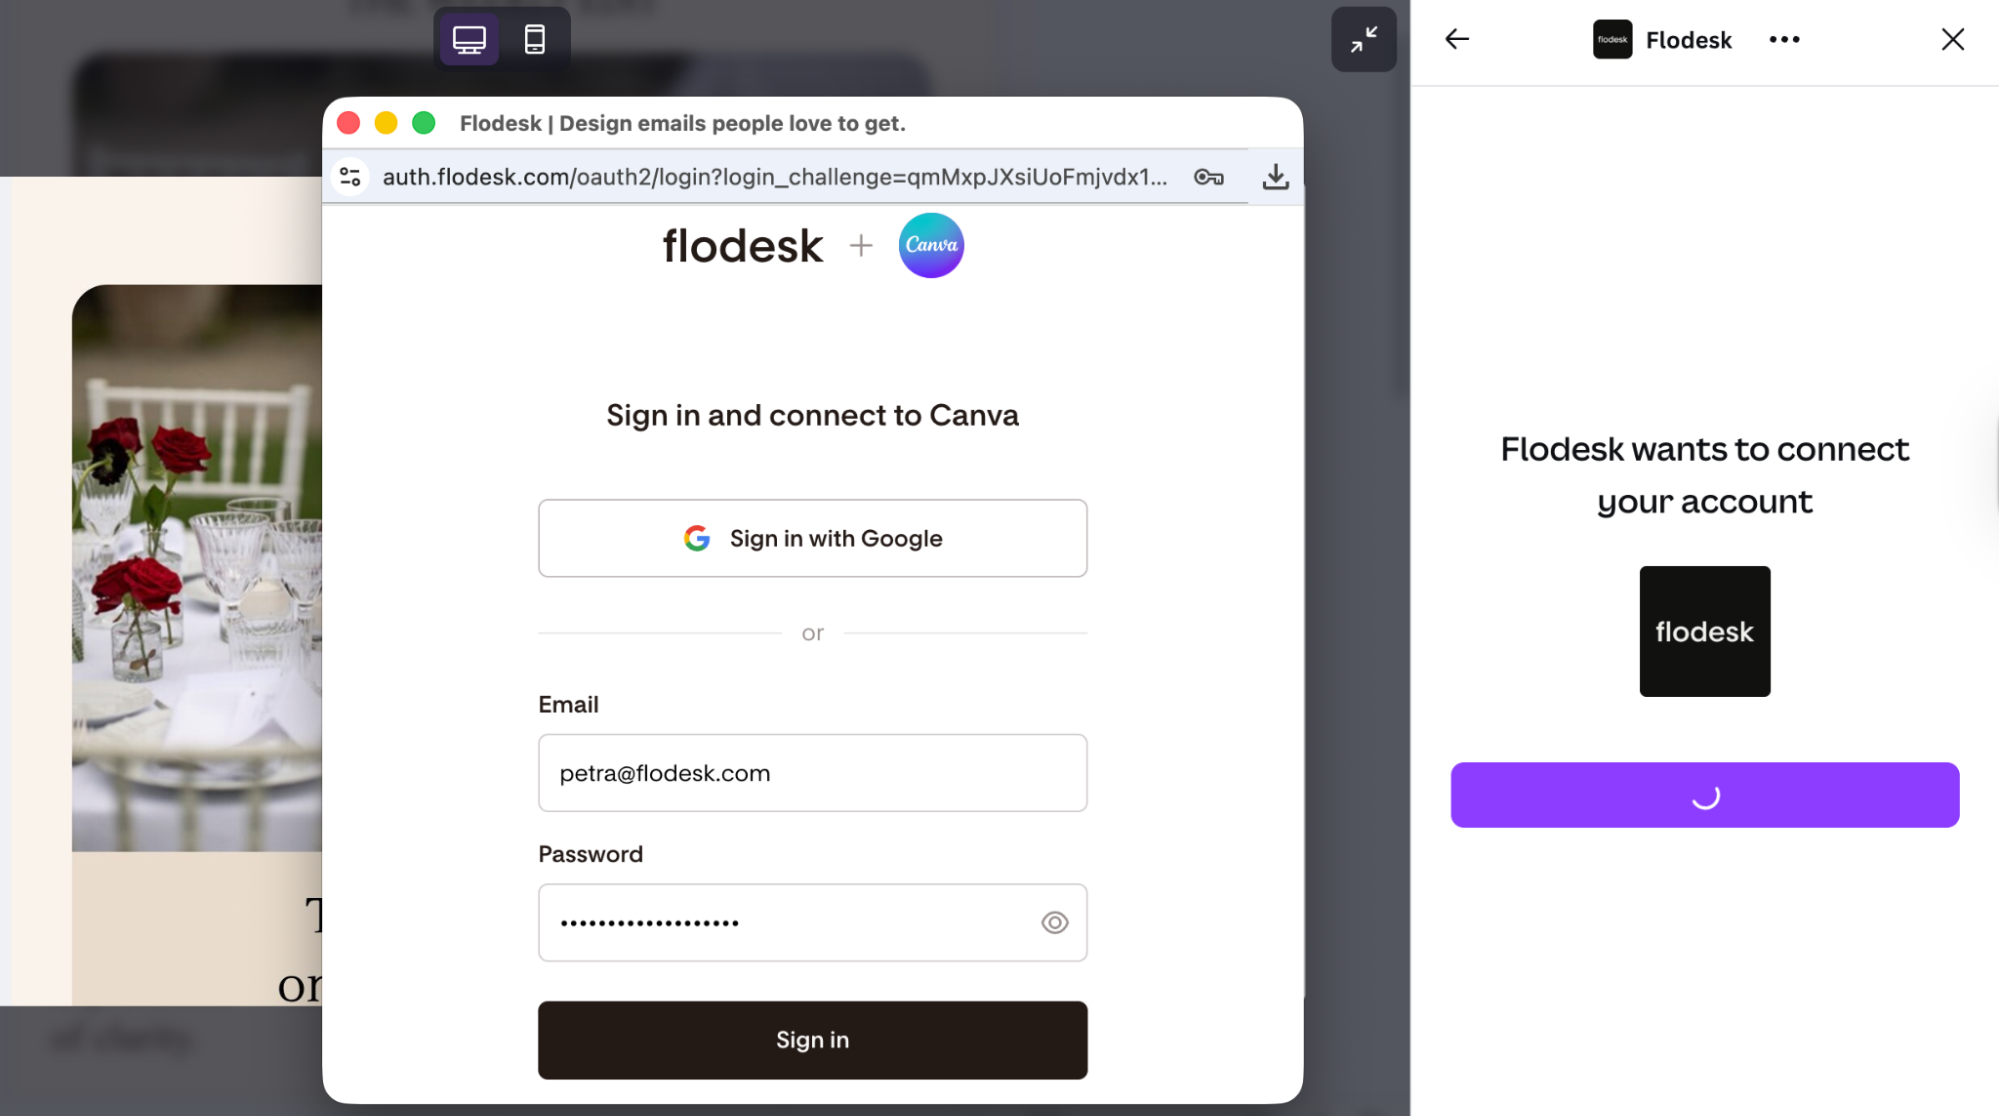This screenshot has width=1999, height=1116.
Task: Sign in with Google
Action: (x=812, y=538)
